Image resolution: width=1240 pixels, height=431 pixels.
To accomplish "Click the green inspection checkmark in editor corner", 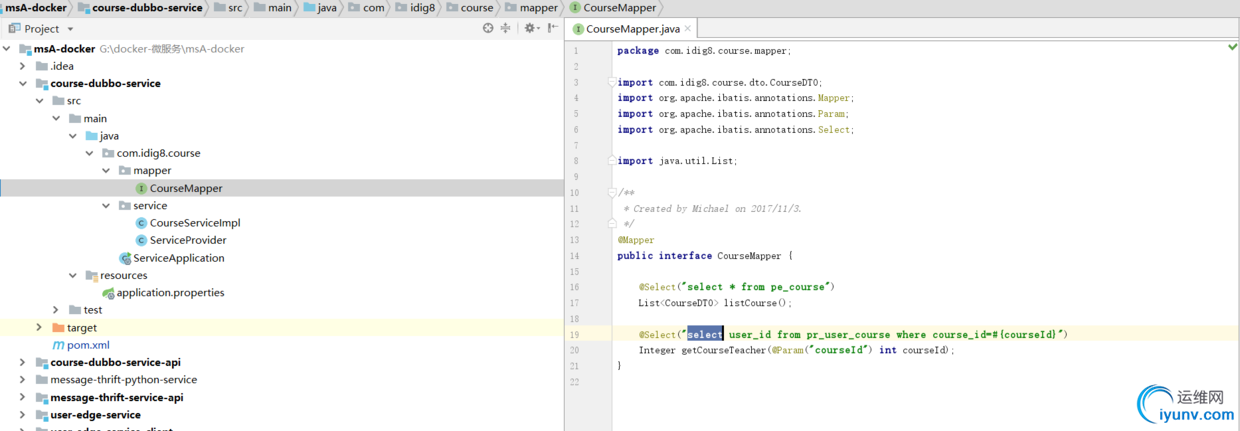I will click(1232, 47).
